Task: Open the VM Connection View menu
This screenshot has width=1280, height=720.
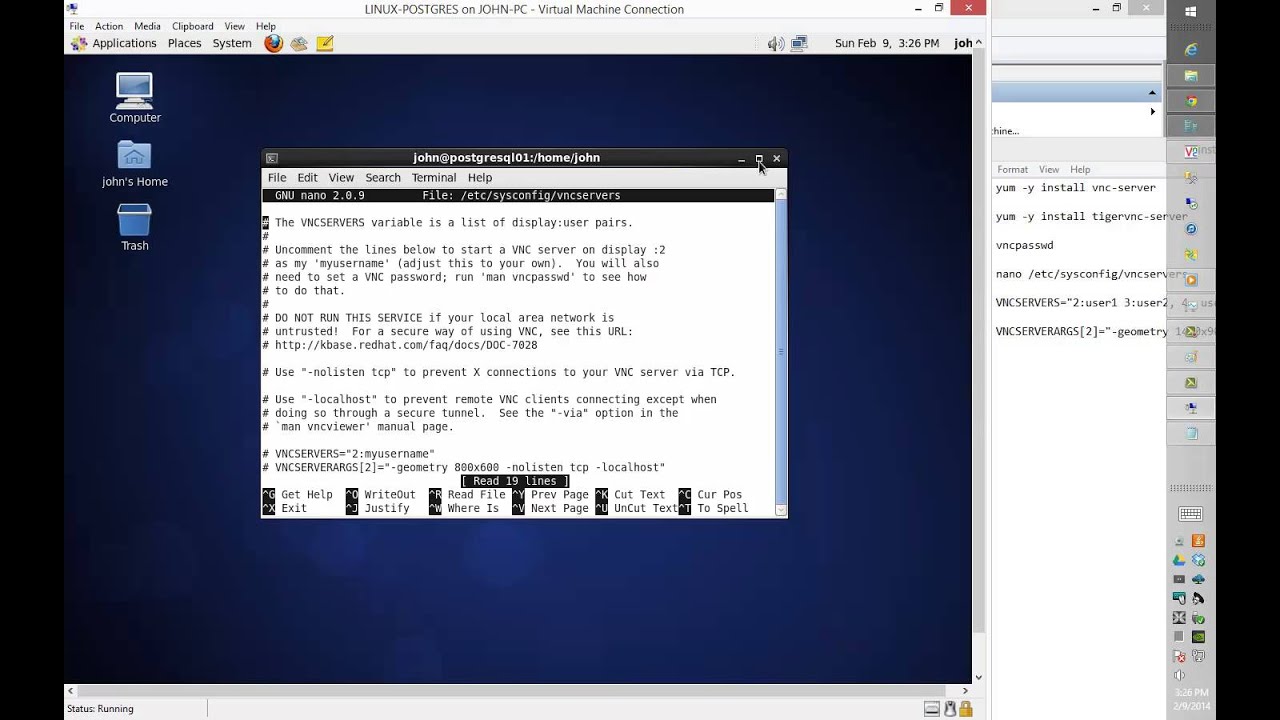Action: click(x=234, y=26)
